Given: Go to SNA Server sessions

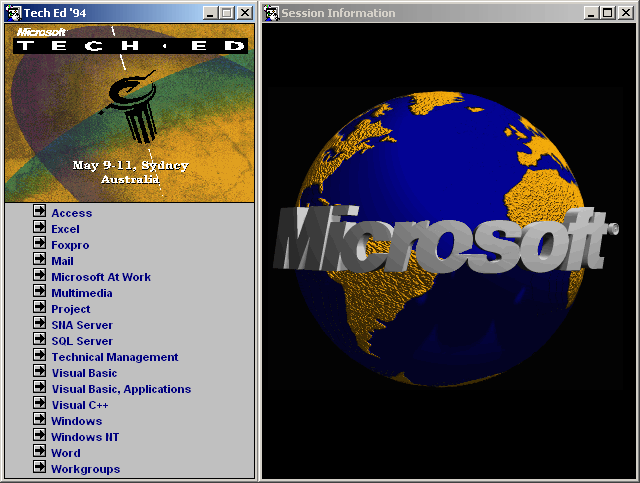Looking at the screenshot, I should pyautogui.click(x=82, y=325).
